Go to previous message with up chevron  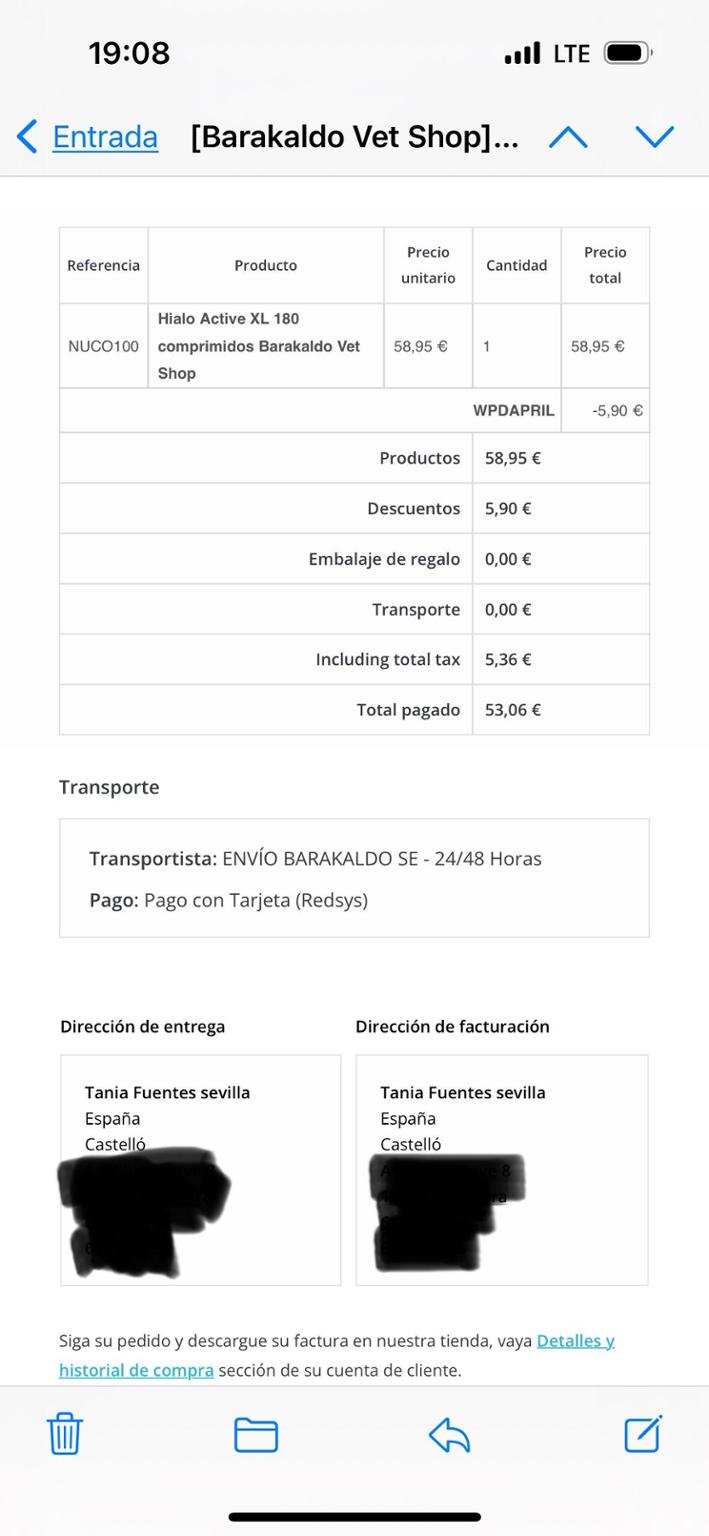(568, 137)
